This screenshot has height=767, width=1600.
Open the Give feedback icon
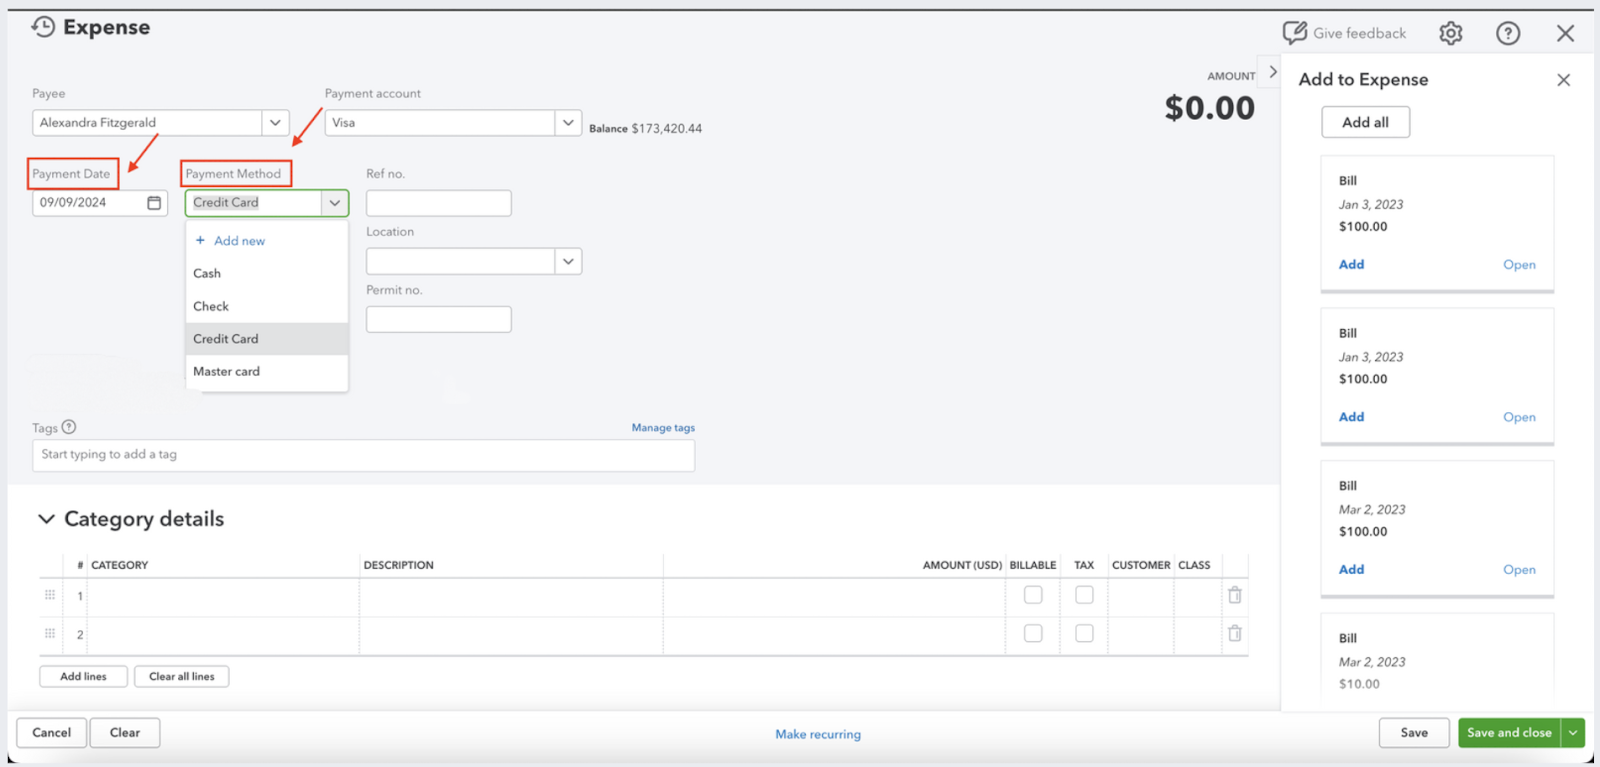click(1295, 33)
